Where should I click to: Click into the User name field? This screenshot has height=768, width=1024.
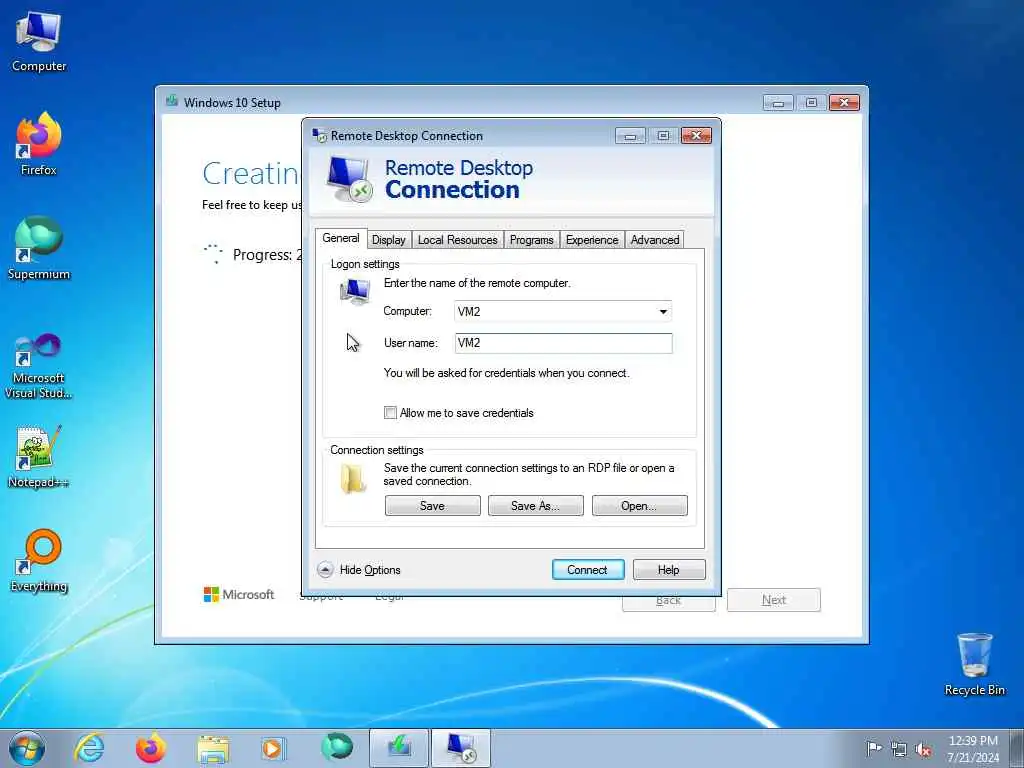tap(564, 343)
